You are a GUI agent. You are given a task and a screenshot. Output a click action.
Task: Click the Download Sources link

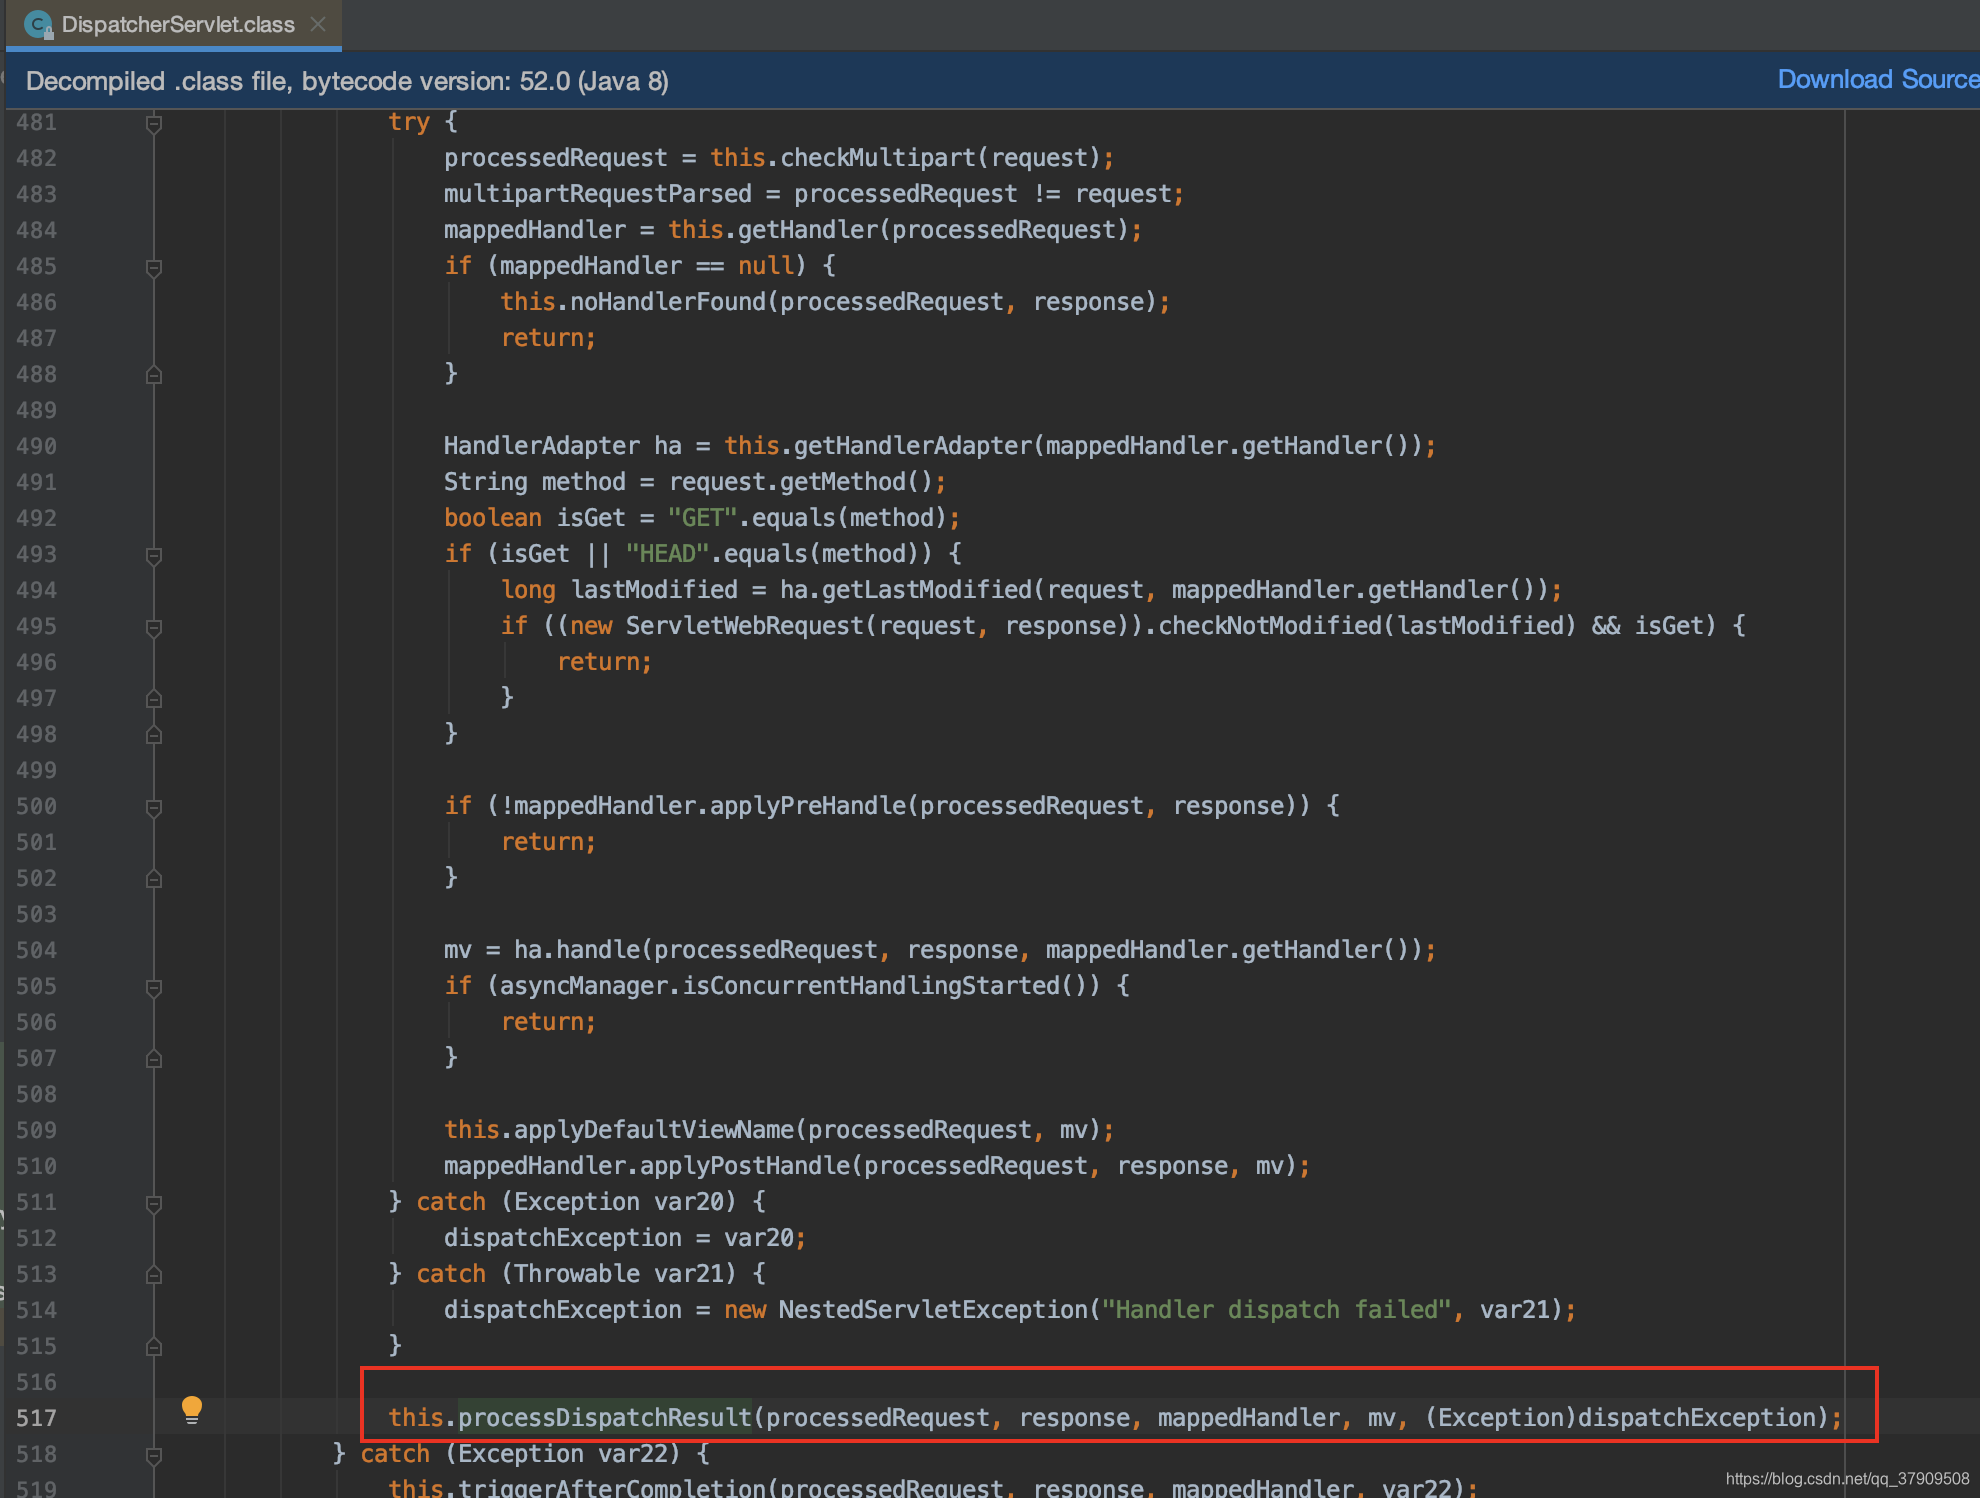point(1878,80)
